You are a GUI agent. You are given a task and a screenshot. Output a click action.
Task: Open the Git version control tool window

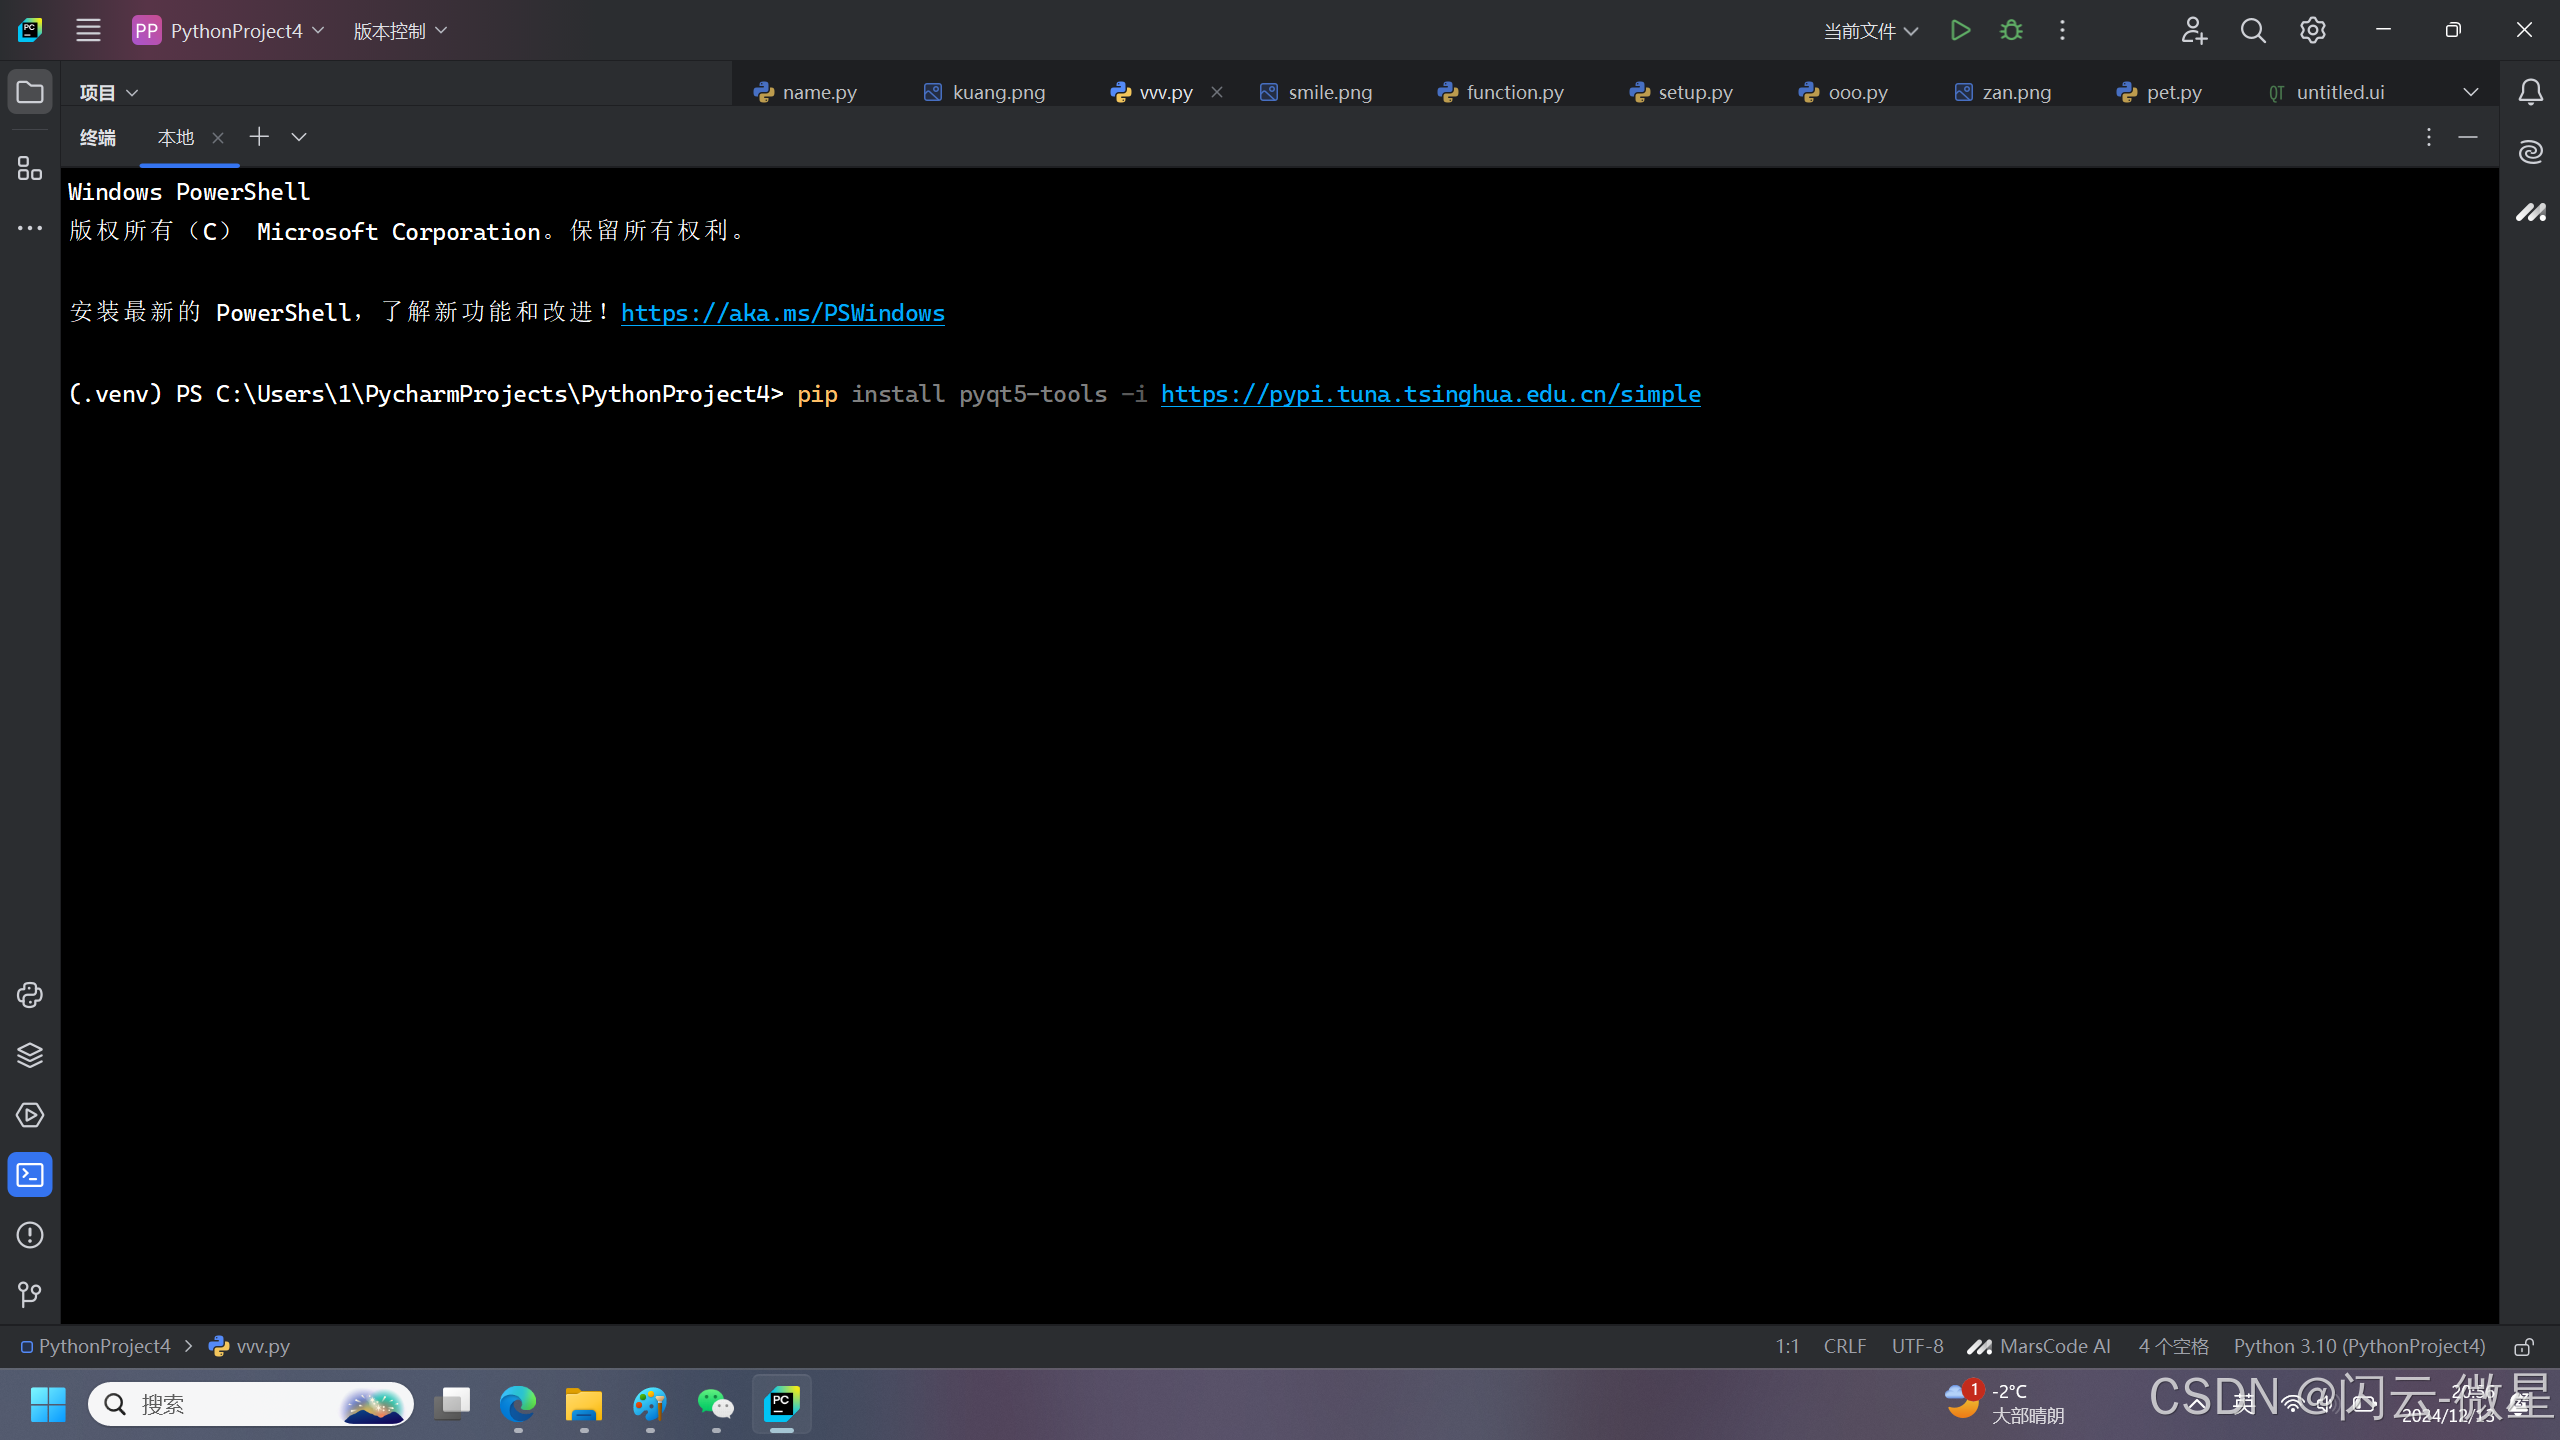(30, 1295)
